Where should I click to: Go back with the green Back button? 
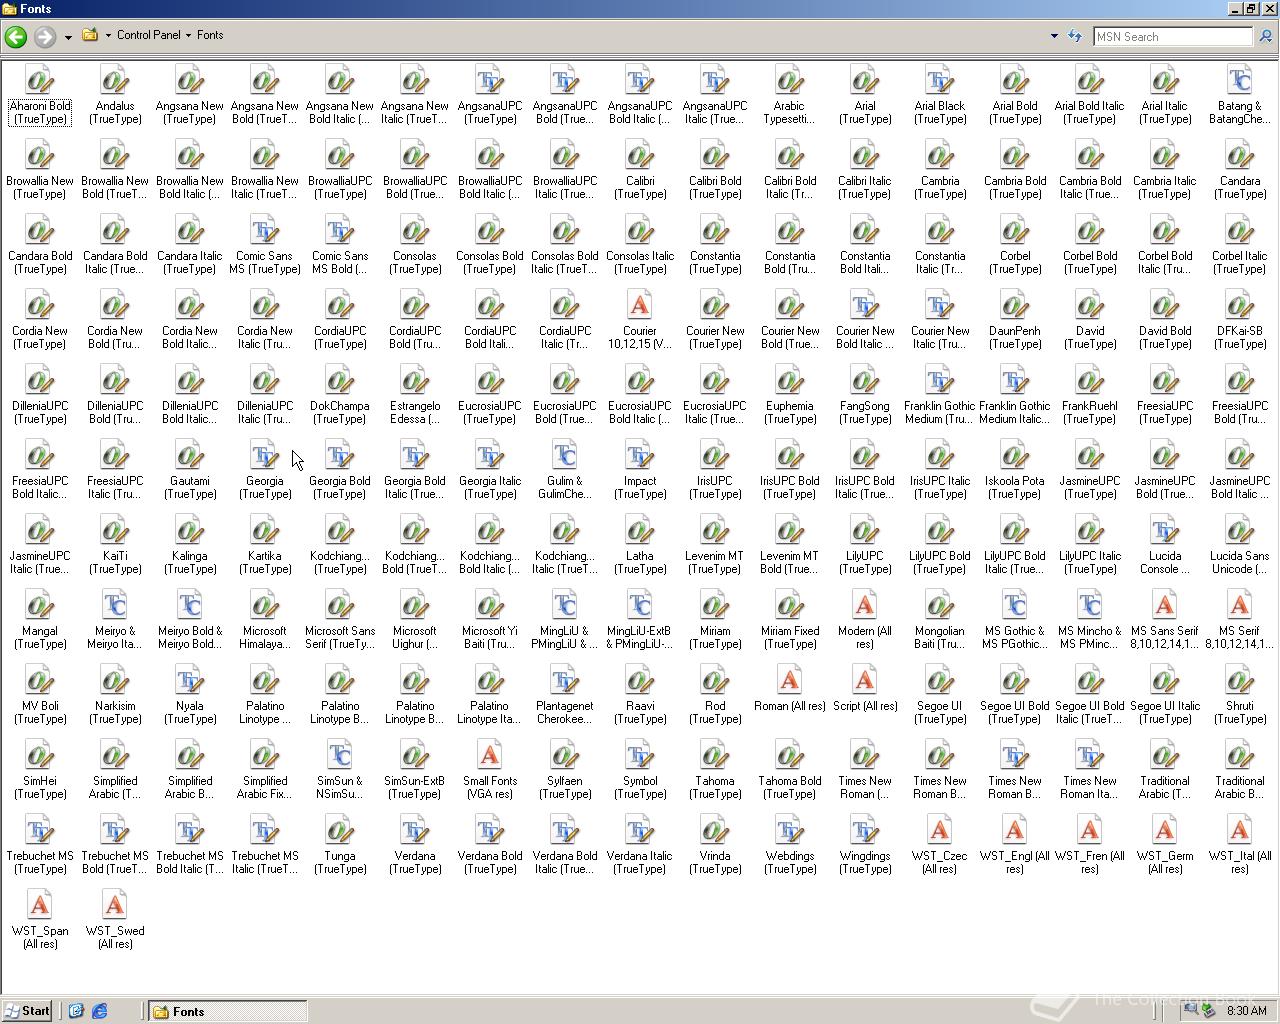click(15, 37)
